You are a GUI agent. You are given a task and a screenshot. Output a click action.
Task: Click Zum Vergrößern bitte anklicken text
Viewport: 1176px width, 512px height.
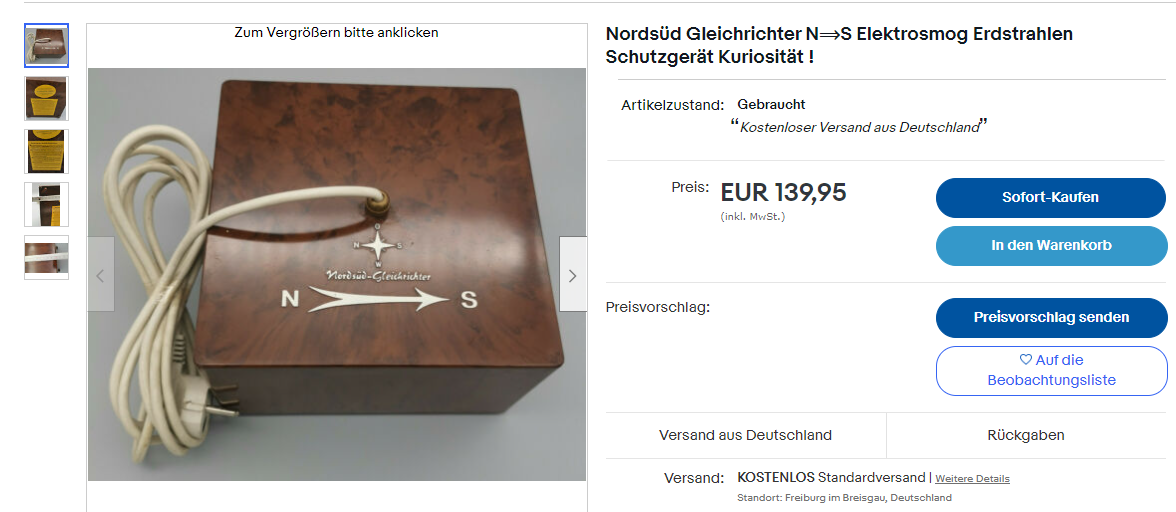(336, 33)
